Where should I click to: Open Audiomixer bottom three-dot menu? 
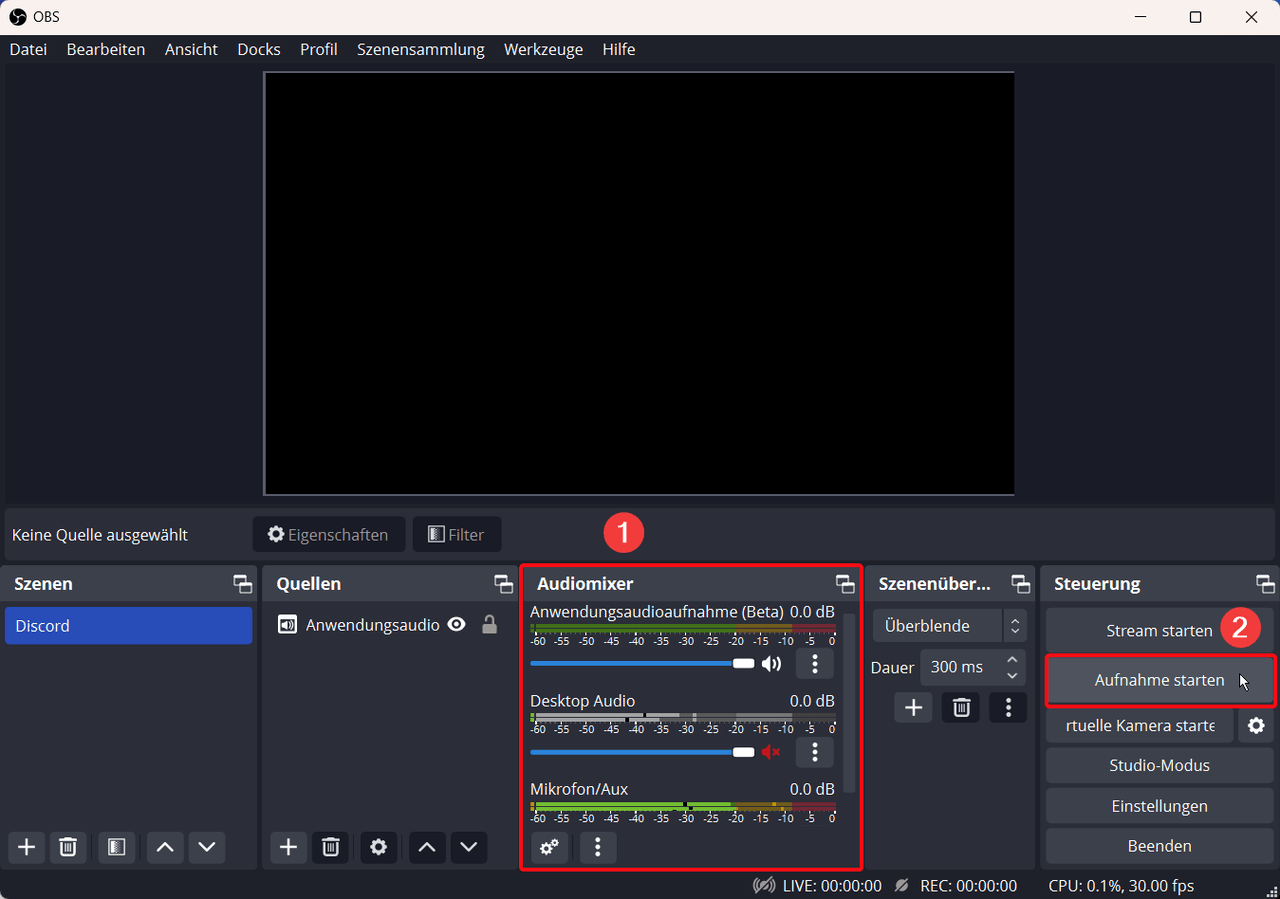(598, 847)
